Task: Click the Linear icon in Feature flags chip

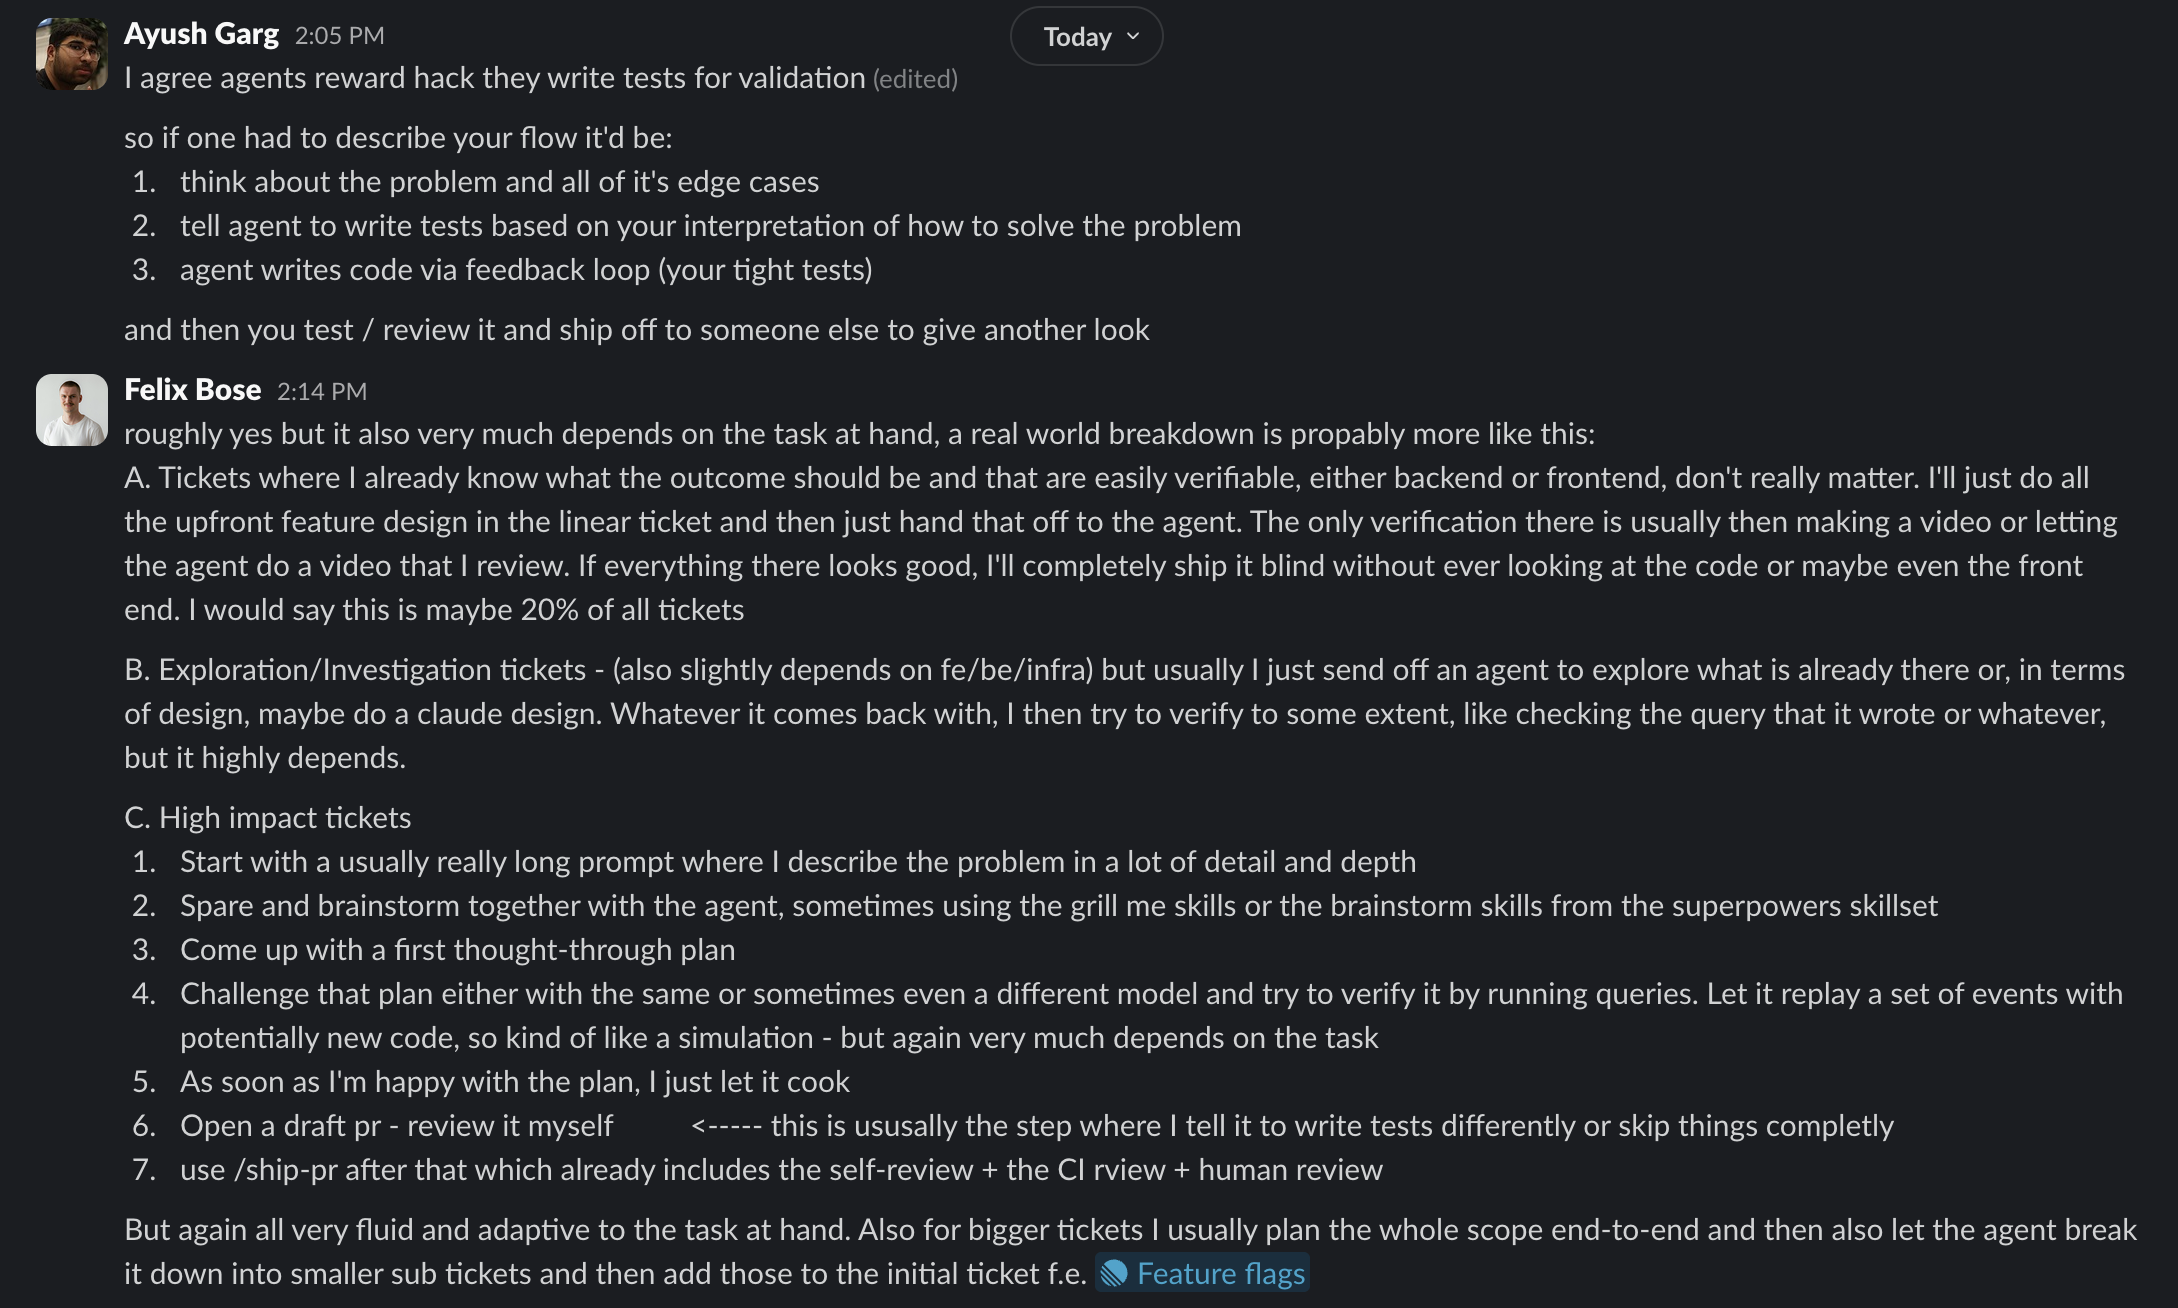Action: (1114, 1274)
